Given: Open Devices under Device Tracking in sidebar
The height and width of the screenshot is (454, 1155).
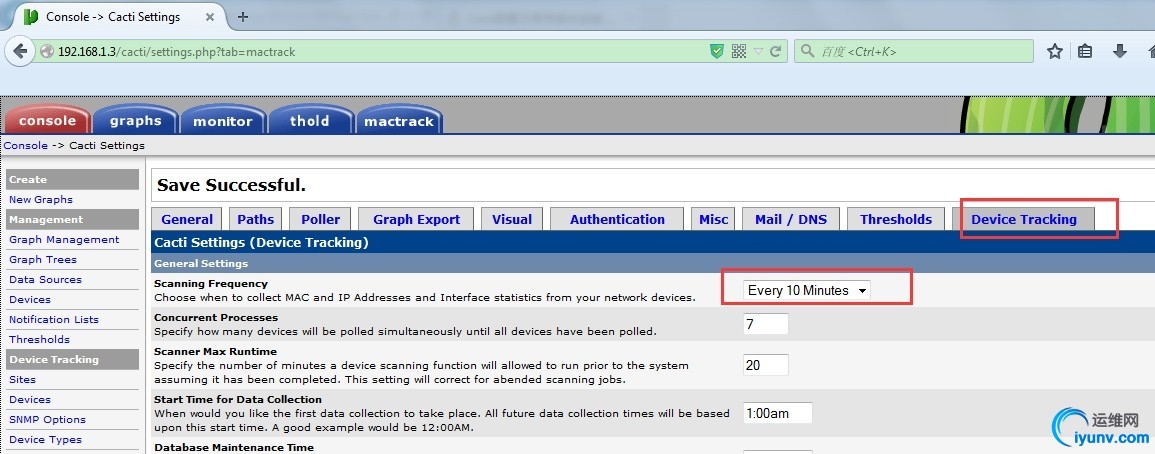Looking at the screenshot, I should pyautogui.click(x=29, y=399).
